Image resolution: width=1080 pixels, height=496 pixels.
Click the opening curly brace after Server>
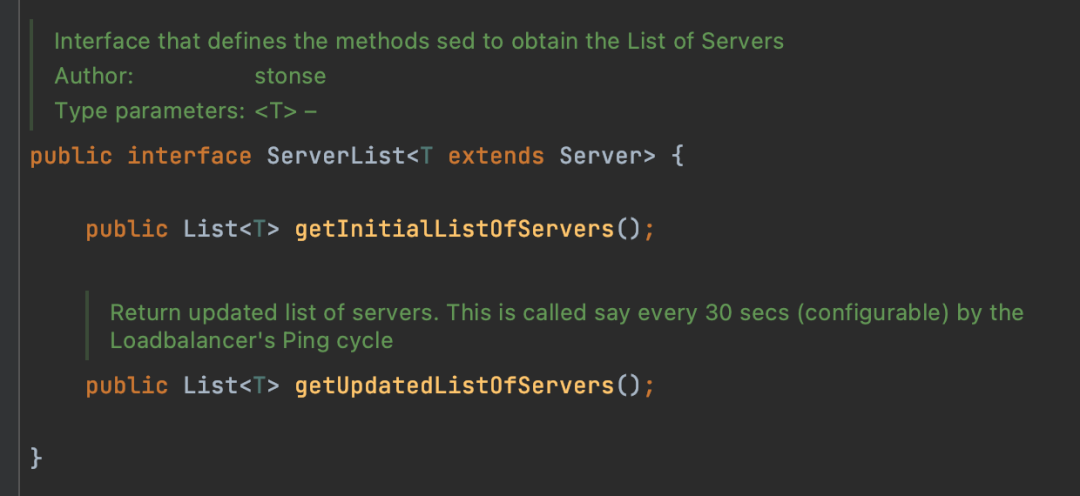click(x=677, y=156)
